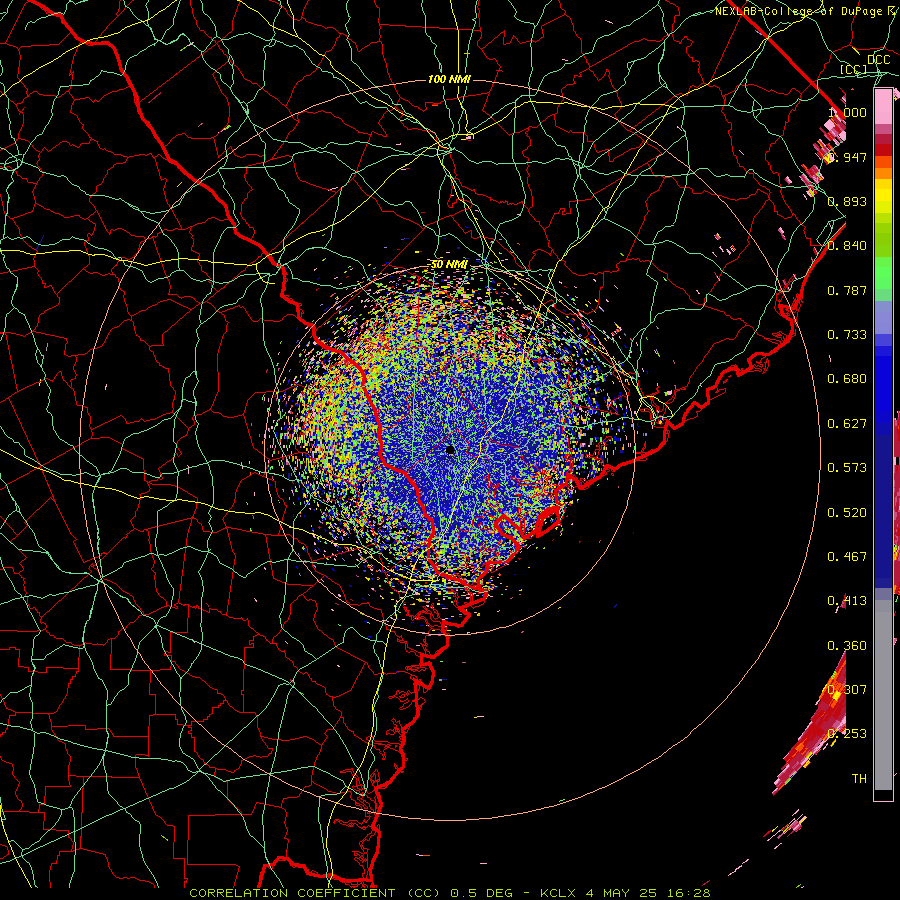Image resolution: width=900 pixels, height=900 pixels.
Task: Click the 0.520 legend value
Action: [847, 513]
